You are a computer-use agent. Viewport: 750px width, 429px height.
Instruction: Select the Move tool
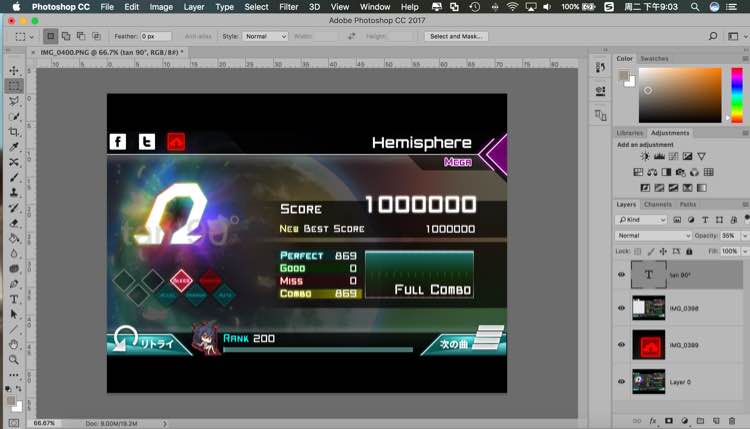[x=14, y=71]
